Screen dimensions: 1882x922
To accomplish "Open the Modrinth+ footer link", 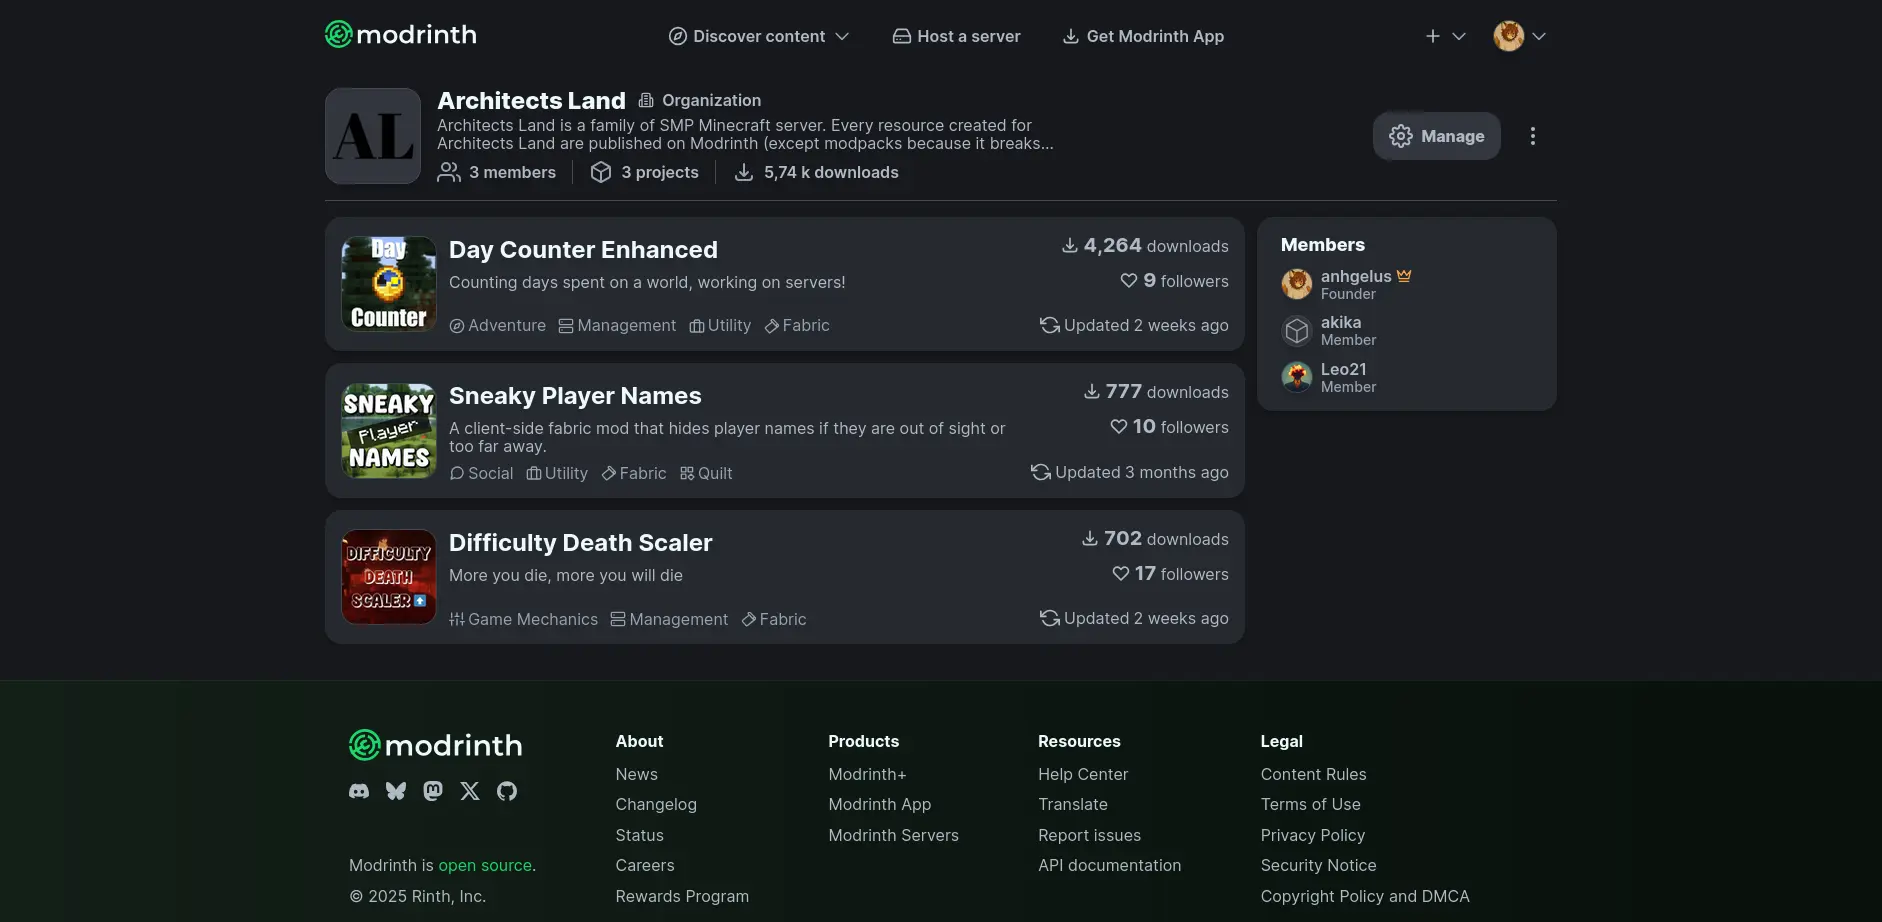I will 867,775.
